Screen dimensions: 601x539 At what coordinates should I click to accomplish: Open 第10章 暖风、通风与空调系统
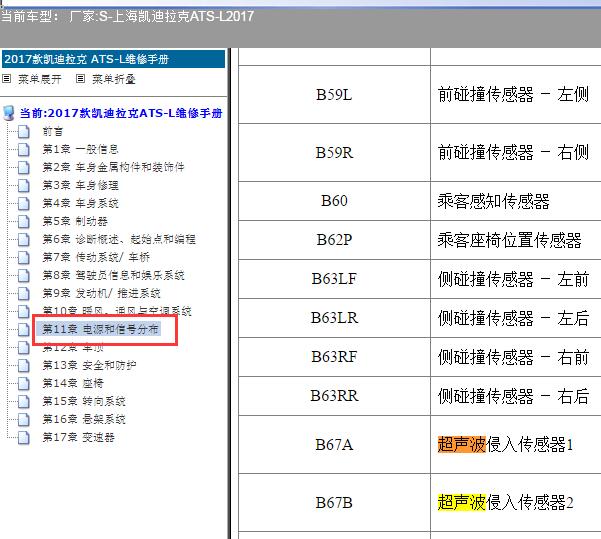click(117, 311)
